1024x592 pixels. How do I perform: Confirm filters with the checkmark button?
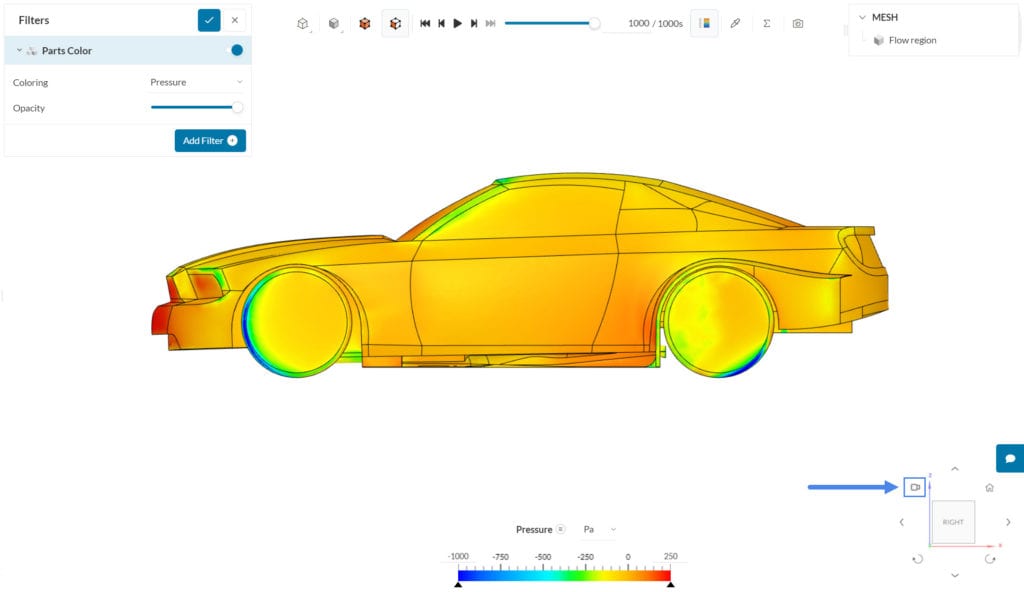tap(208, 19)
